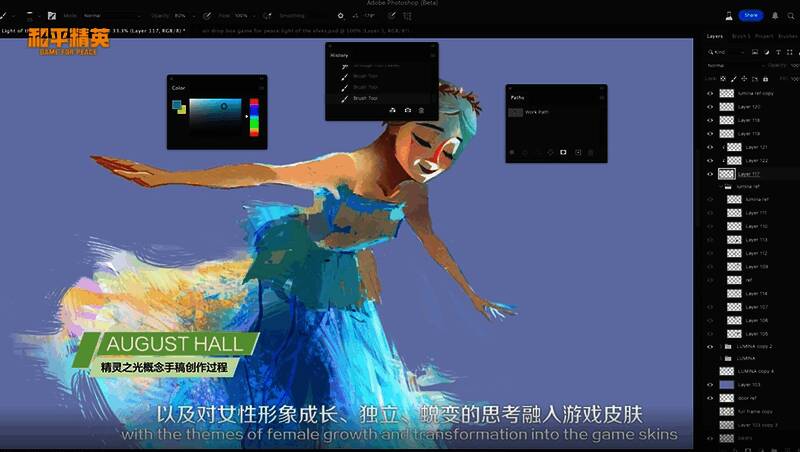The height and width of the screenshot is (452, 800).
Task: Select the Work Path row
Action: point(556,112)
